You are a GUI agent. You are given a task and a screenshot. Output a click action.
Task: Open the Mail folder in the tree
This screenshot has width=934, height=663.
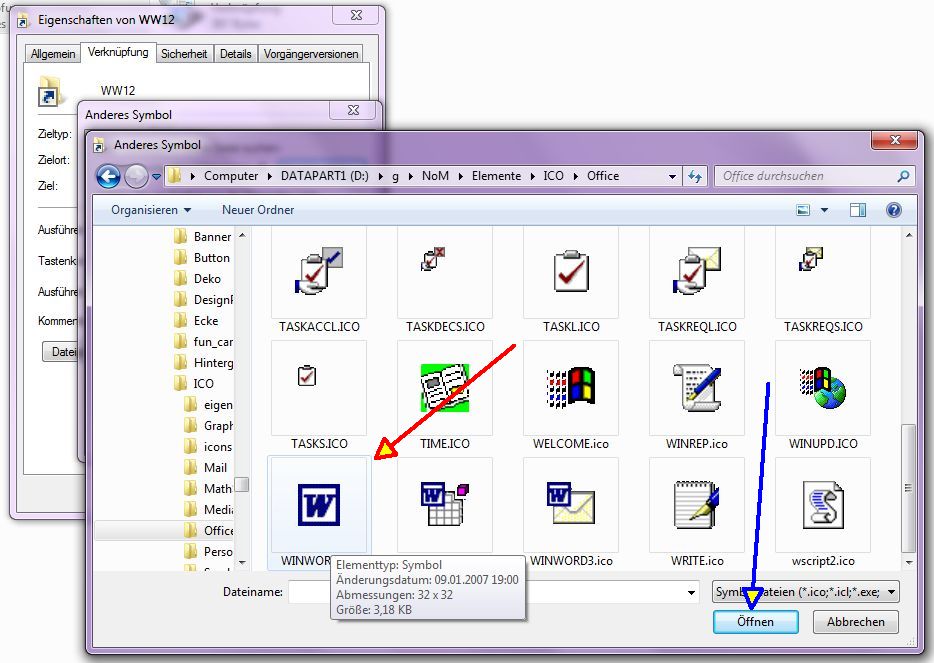(x=206, y=468)
